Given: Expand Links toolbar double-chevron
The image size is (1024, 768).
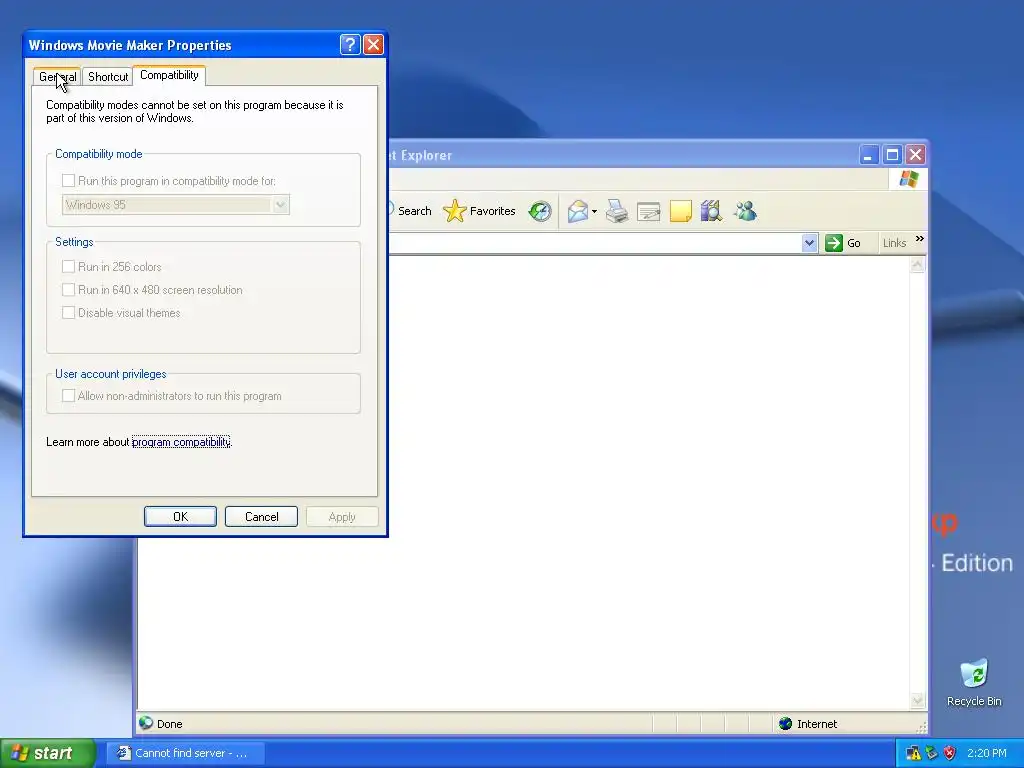Looking at the screenshot, I should (x=920, y=239).
